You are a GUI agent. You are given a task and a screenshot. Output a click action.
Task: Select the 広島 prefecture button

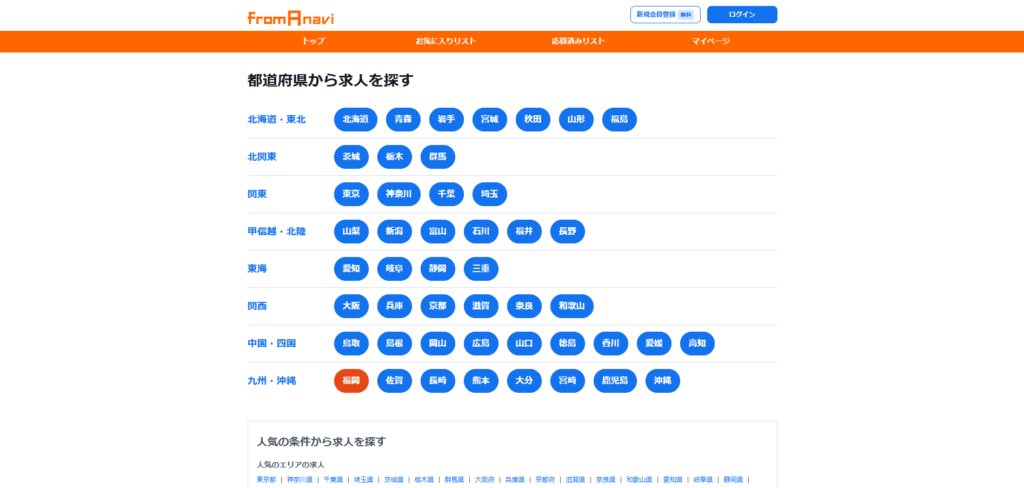(481, 343)
